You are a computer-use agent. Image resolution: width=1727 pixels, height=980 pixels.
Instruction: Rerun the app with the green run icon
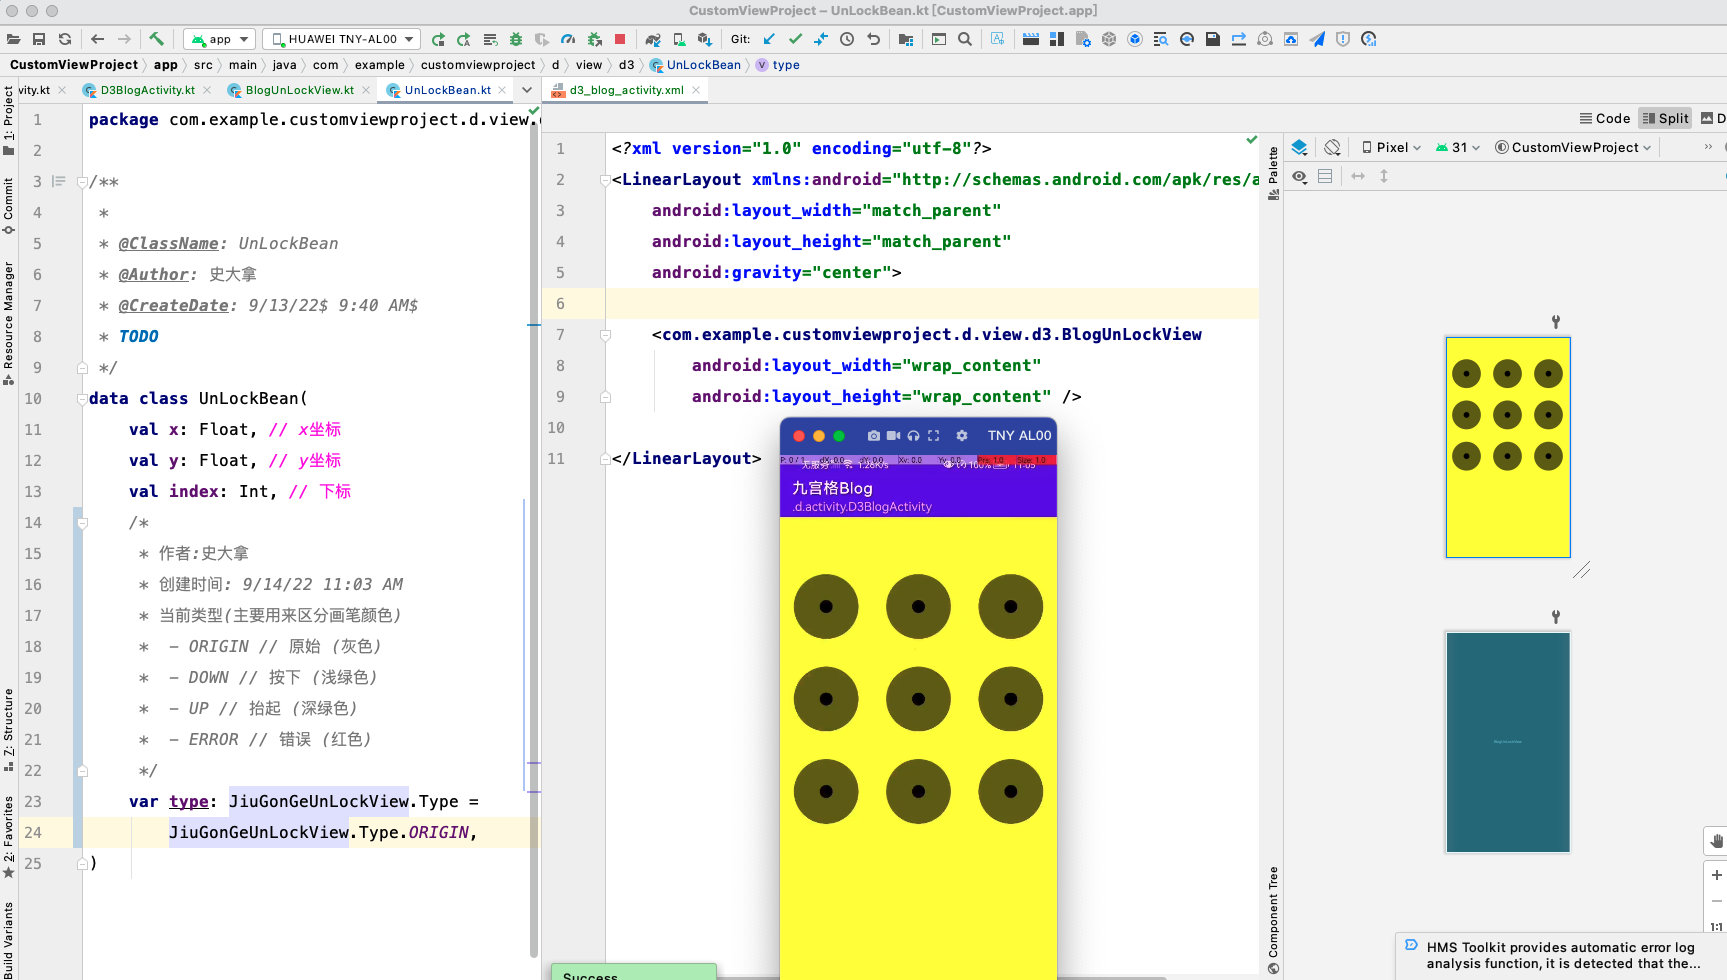tap(438, 39)
